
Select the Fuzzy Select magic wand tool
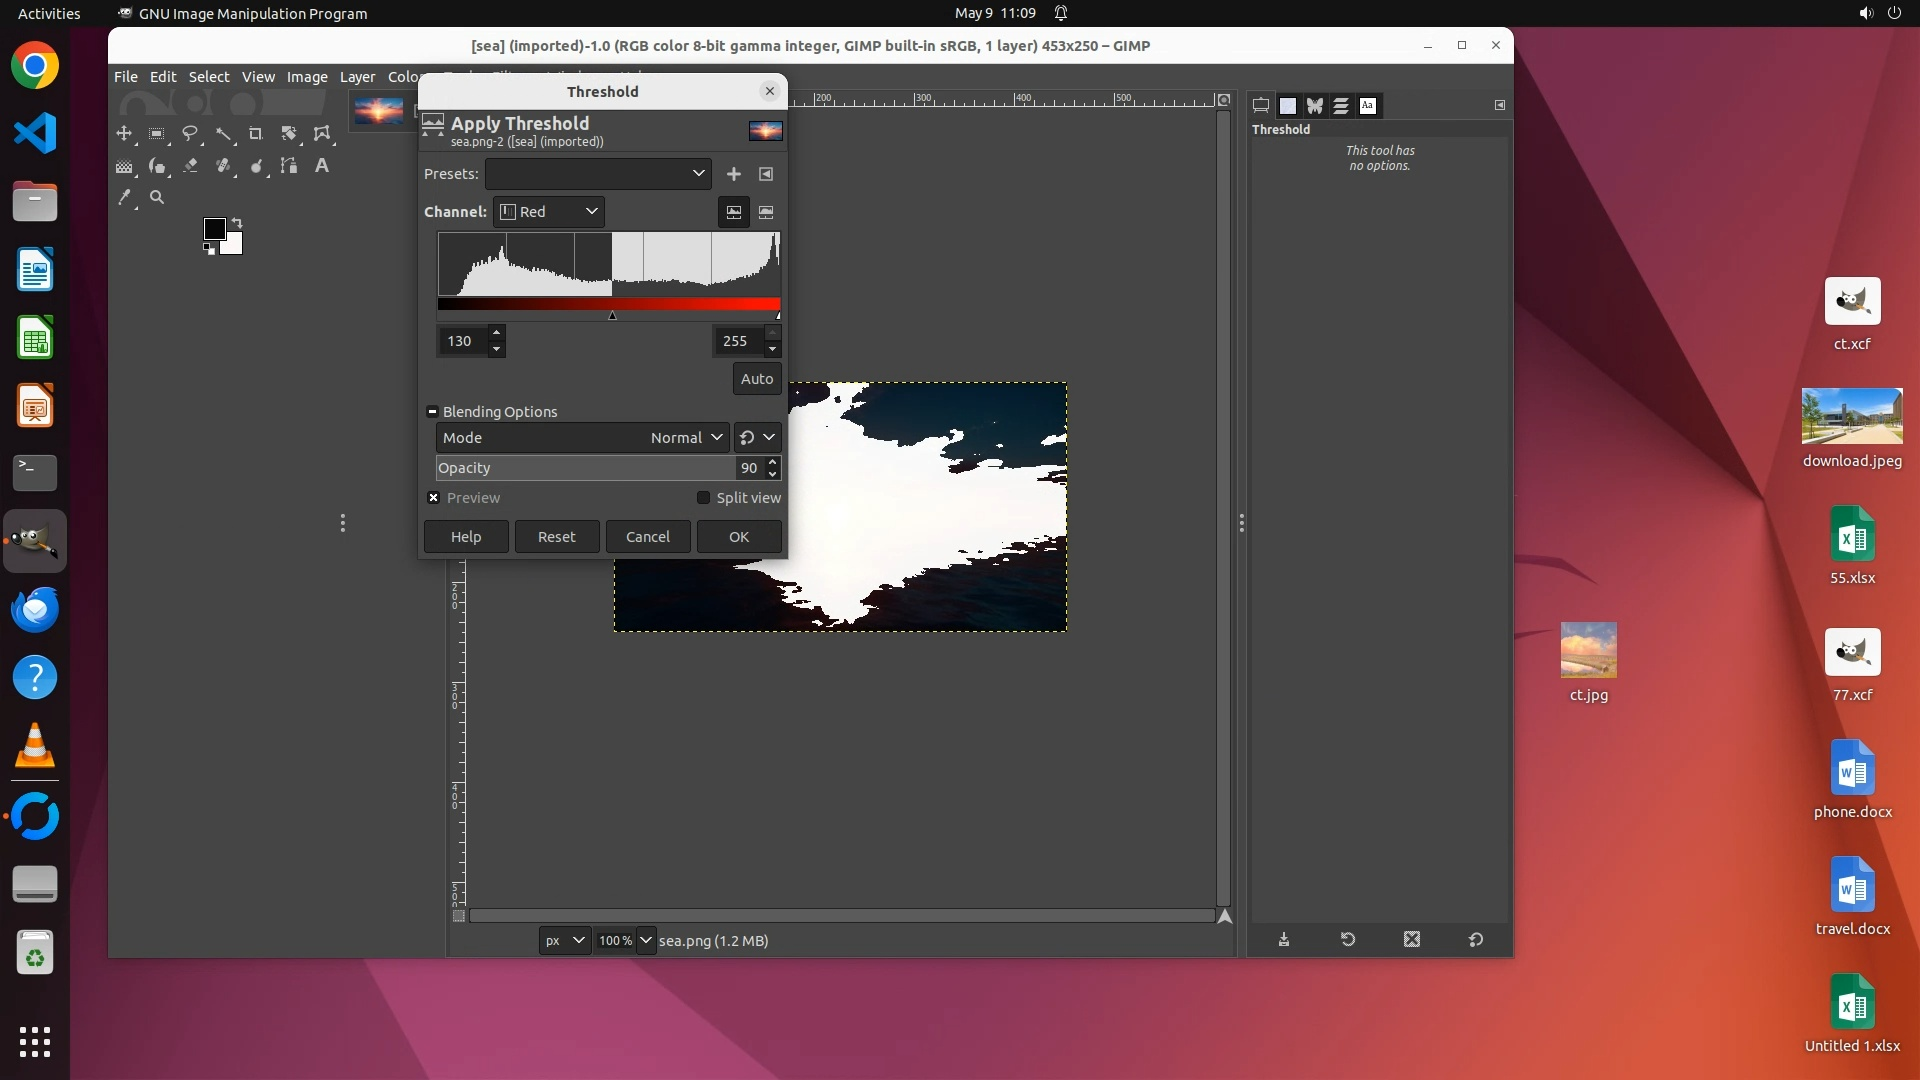[223, 133]
